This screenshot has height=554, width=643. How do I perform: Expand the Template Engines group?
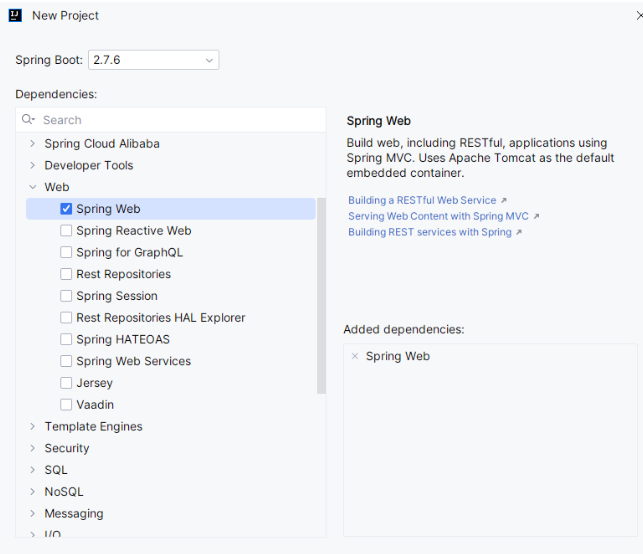(33, 426)
